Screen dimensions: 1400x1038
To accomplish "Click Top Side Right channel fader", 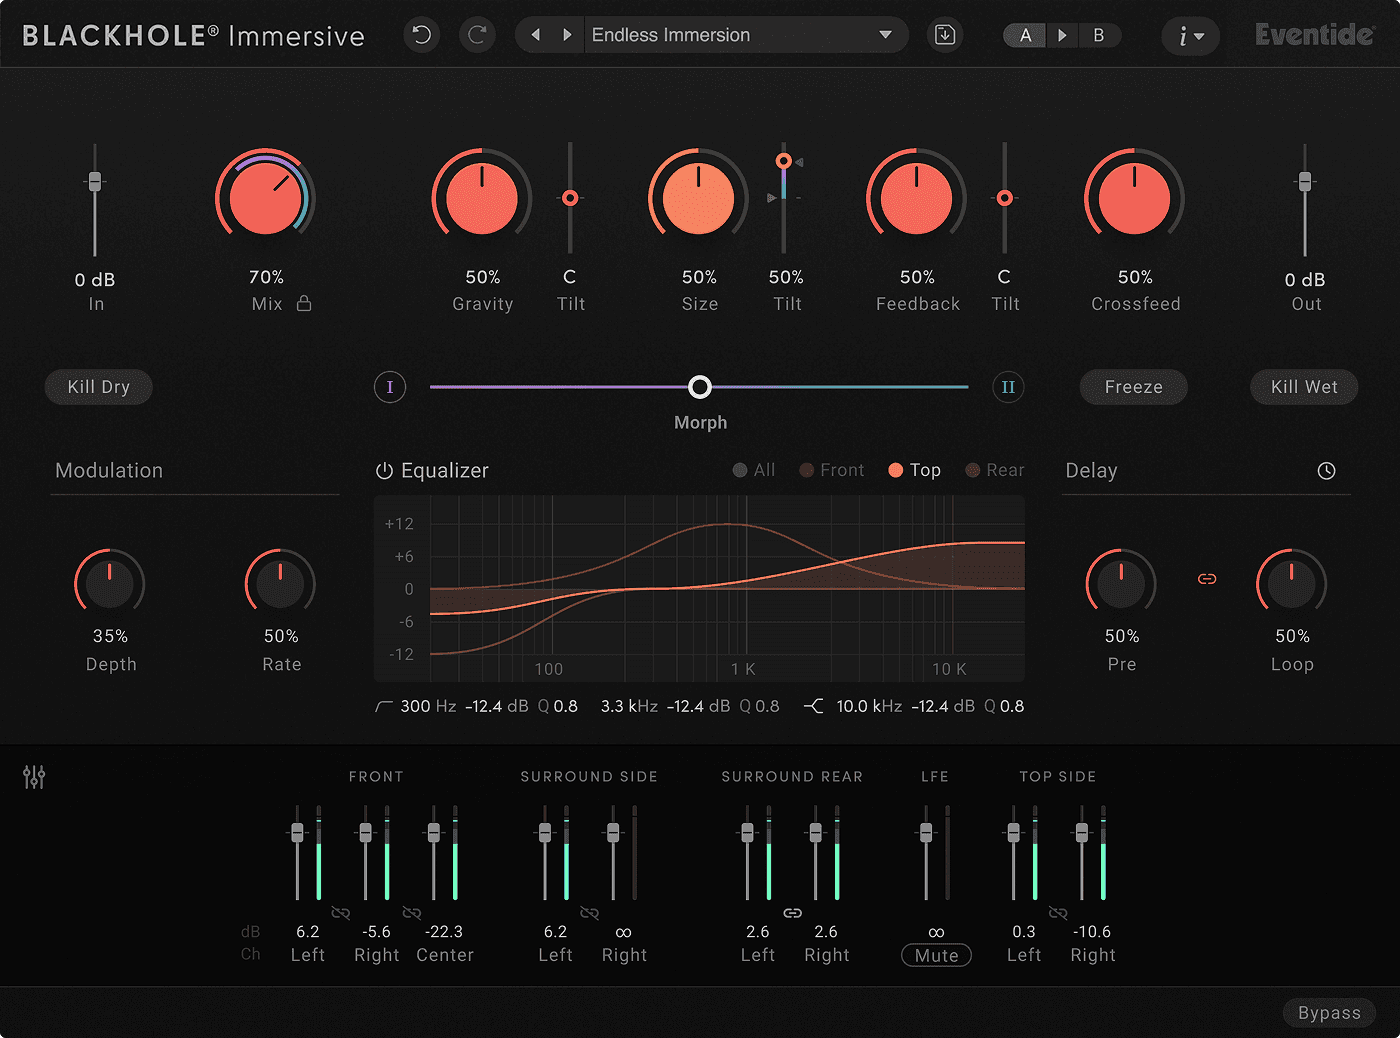I will tap(1082, 833).
